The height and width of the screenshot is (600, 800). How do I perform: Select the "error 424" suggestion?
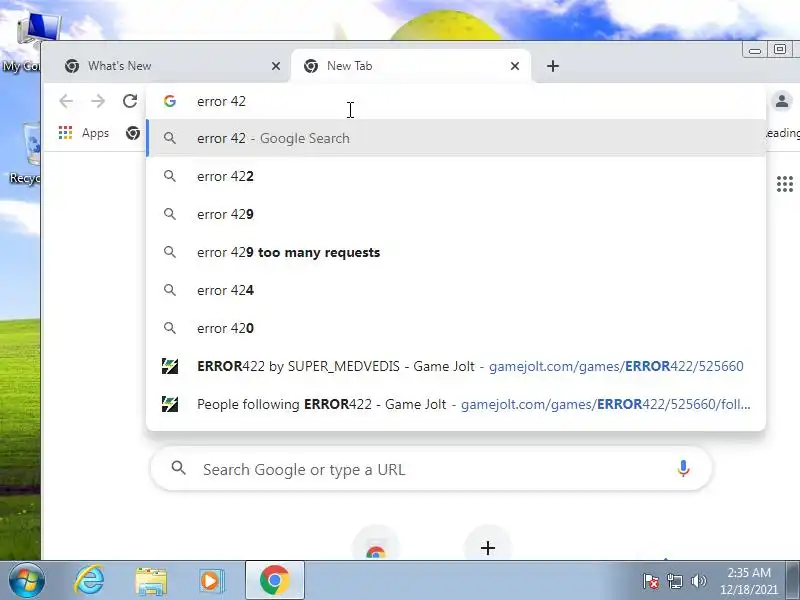[x=456, y=290]
